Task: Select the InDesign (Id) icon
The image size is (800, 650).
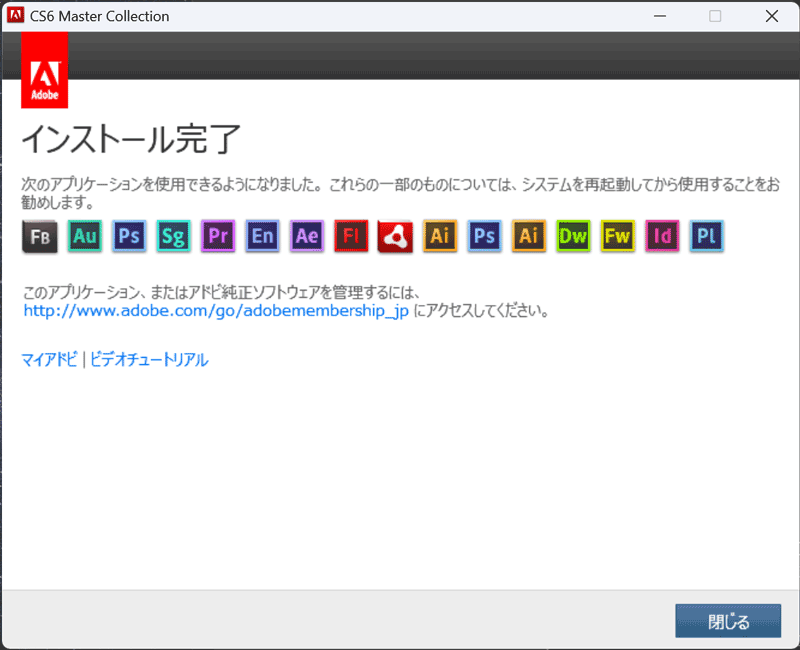Action: [662, 236]
